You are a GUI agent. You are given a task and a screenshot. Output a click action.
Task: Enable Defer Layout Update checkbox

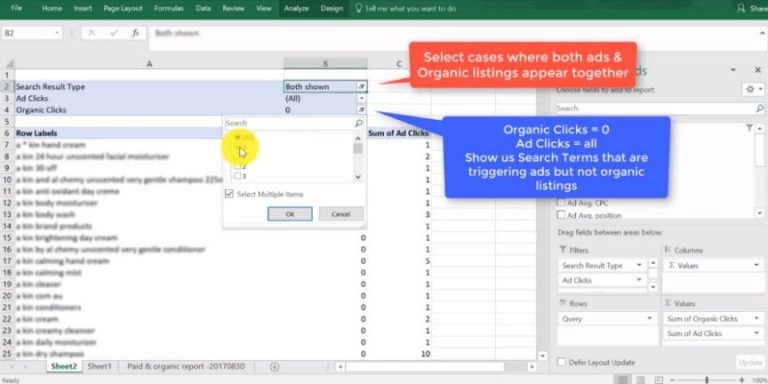point(561,362)
